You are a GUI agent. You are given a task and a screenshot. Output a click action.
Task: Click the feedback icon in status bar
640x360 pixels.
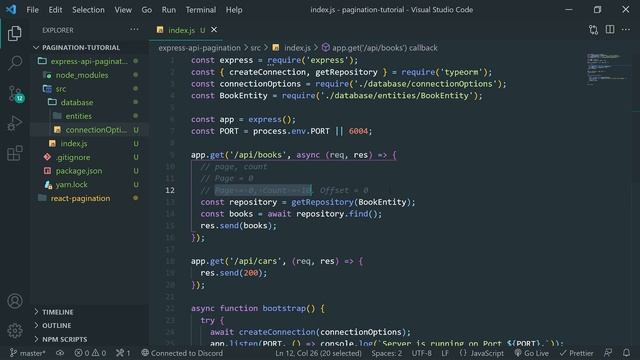point(608,353)
